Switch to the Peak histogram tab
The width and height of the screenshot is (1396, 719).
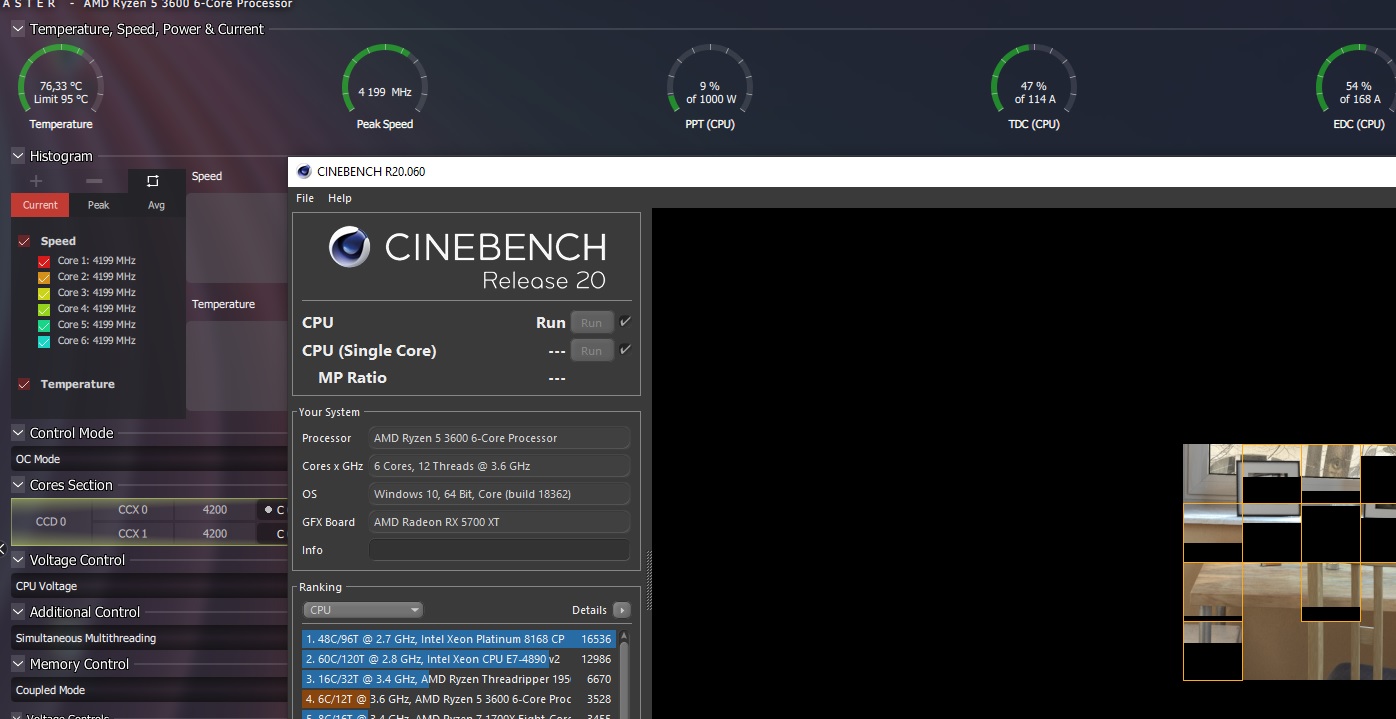pyautogui.click(x=98, y=205)
